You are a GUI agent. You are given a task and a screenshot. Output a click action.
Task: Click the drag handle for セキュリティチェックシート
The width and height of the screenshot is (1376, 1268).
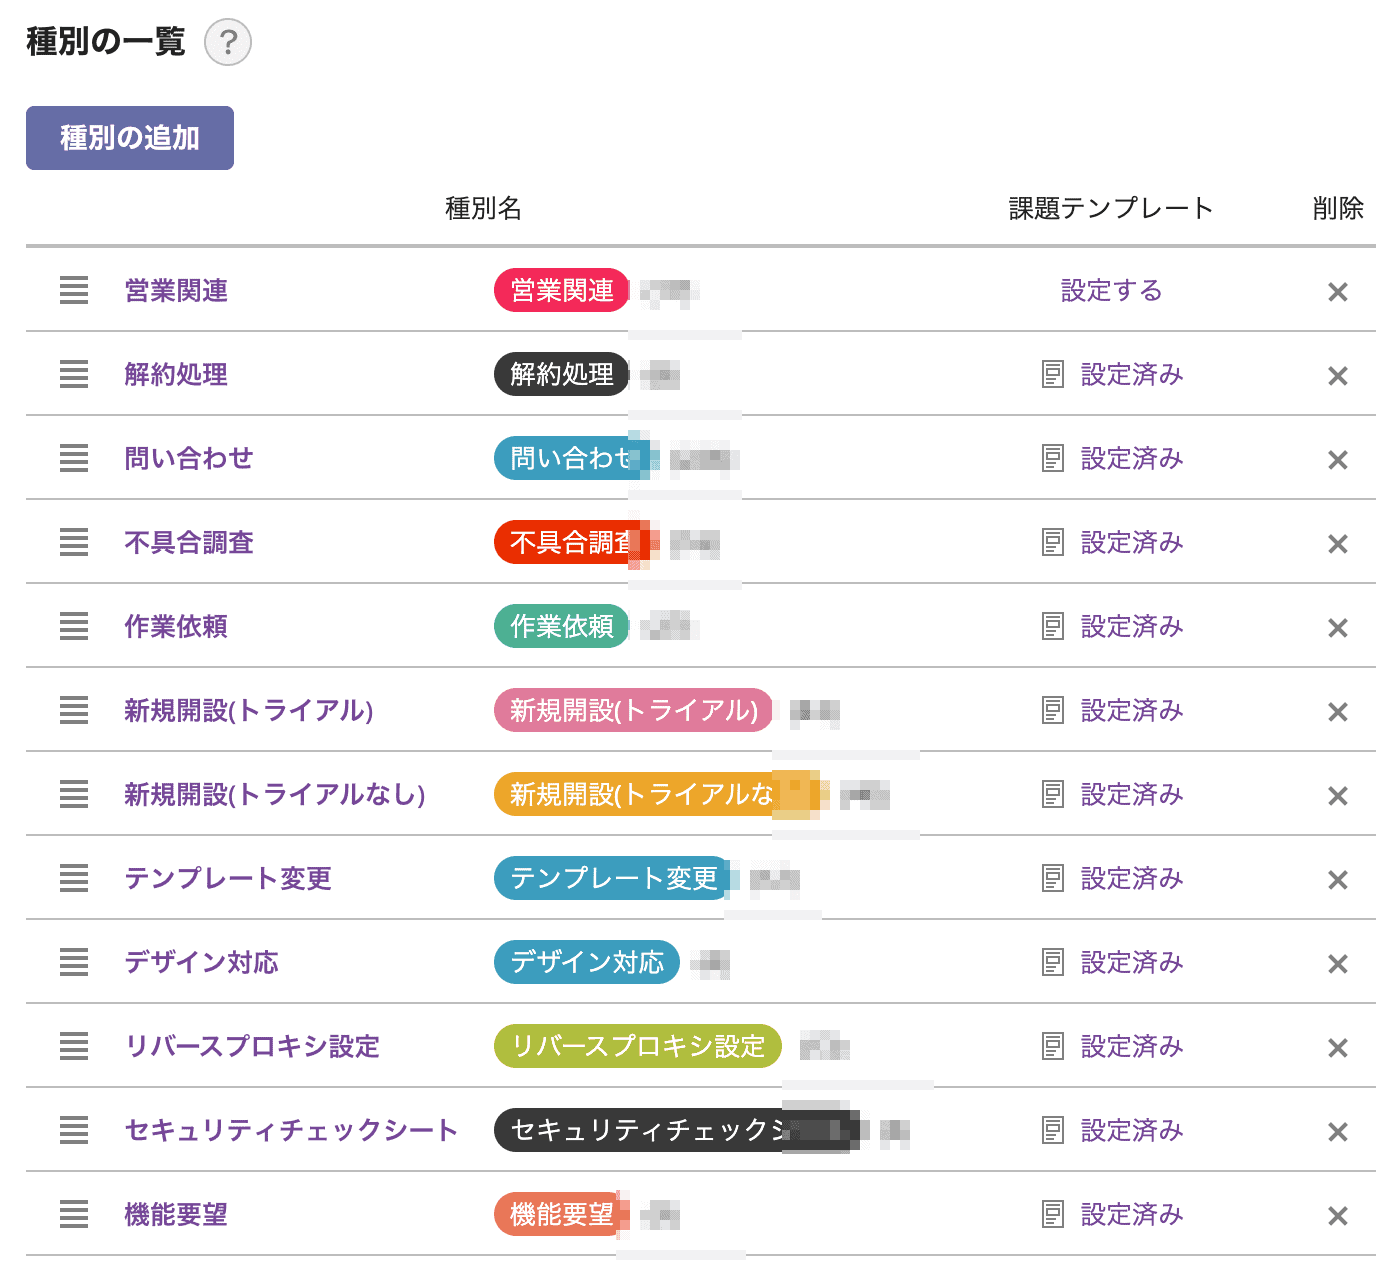pos(74,1131)
